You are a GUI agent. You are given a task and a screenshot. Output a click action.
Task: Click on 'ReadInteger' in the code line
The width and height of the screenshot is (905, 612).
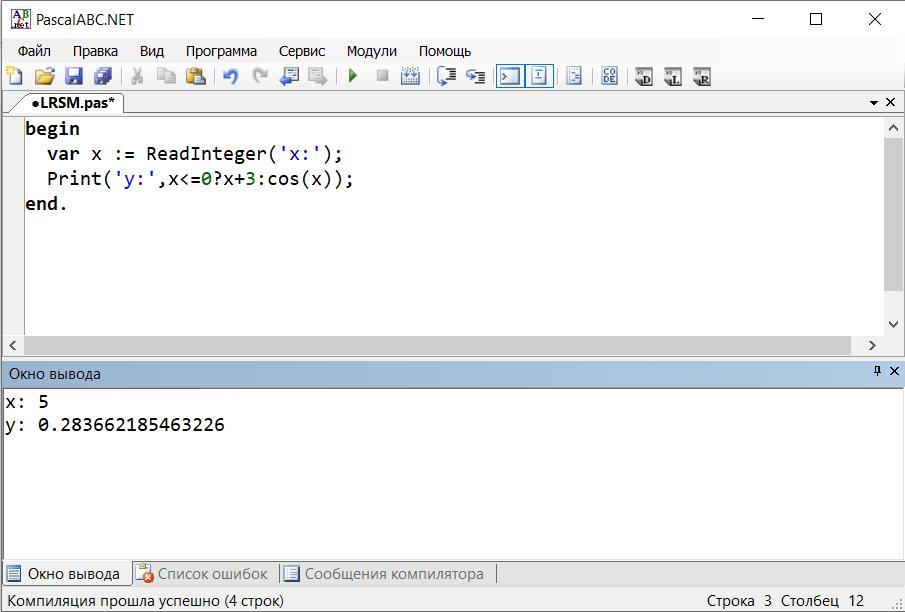click(x=207, y=154)
